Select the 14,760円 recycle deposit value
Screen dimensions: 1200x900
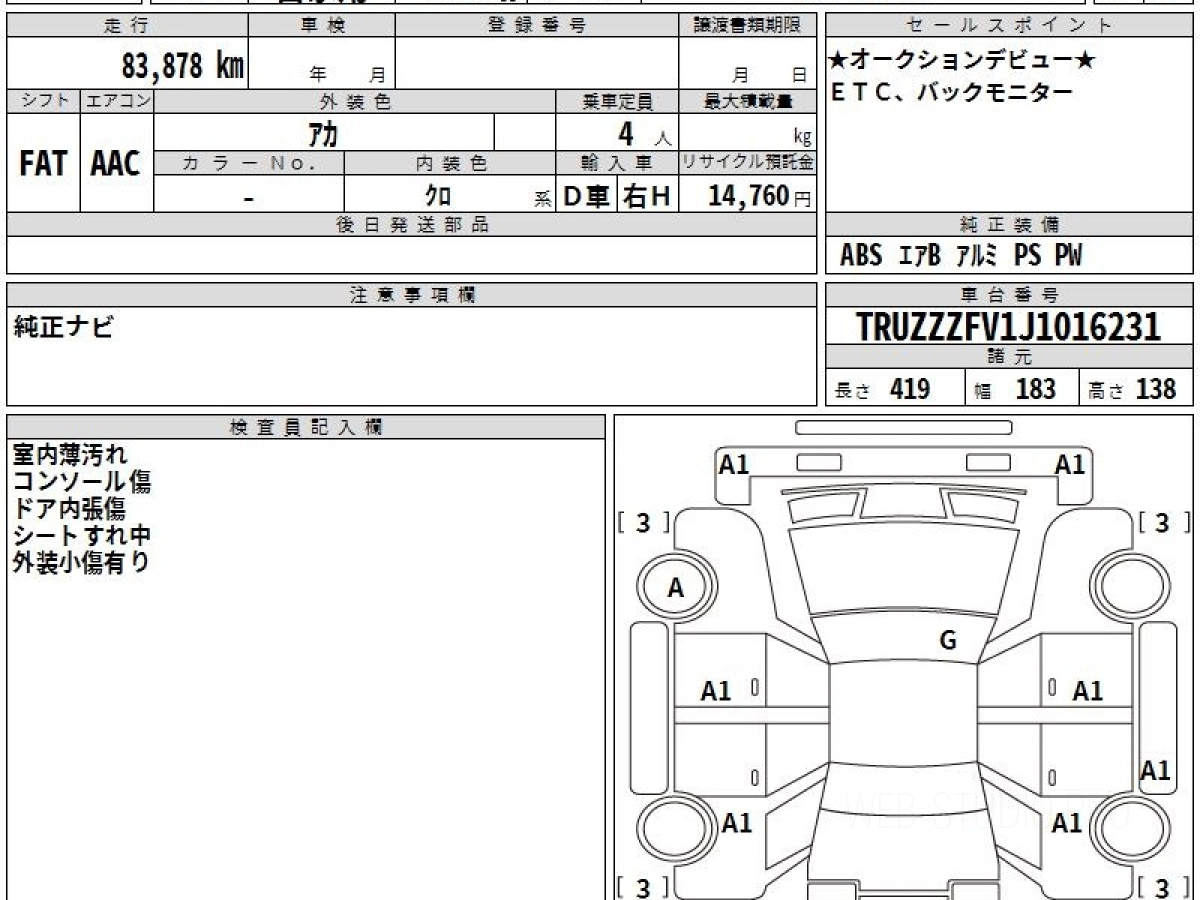tap(759, 196)
